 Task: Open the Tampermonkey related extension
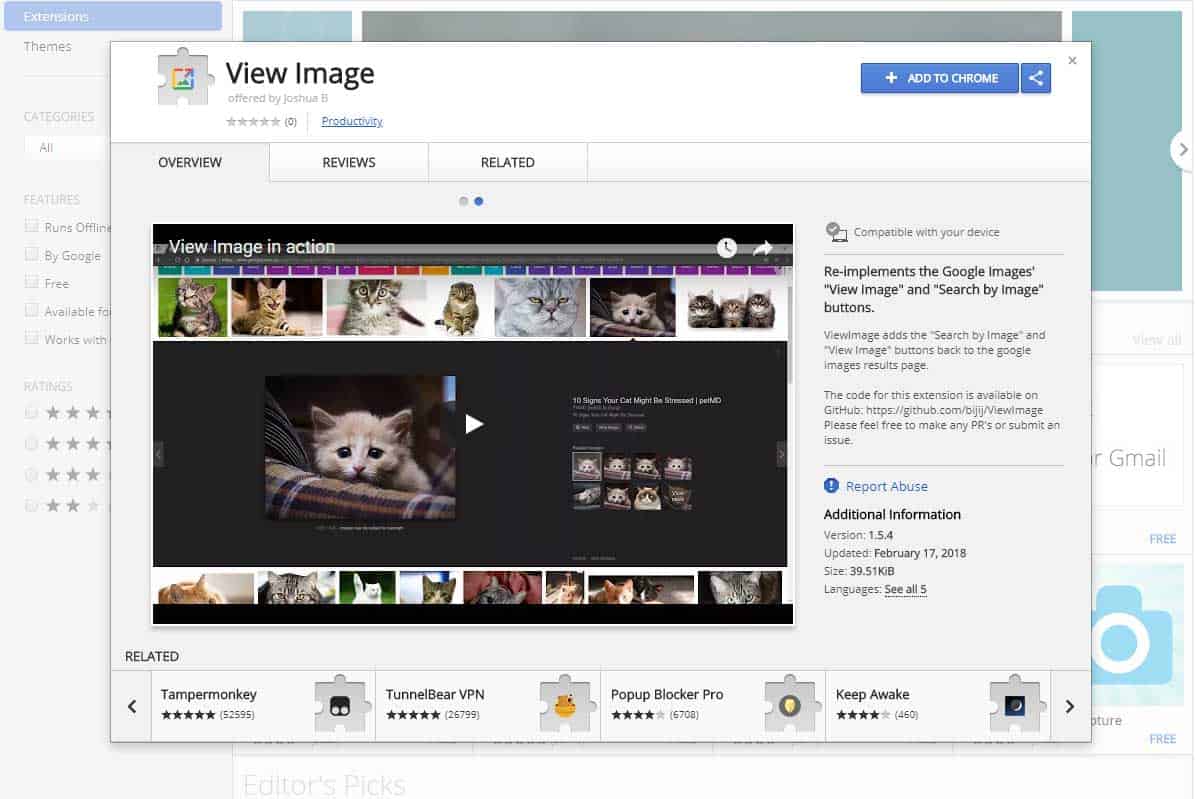pyautogui.click(x=263, y=706)
